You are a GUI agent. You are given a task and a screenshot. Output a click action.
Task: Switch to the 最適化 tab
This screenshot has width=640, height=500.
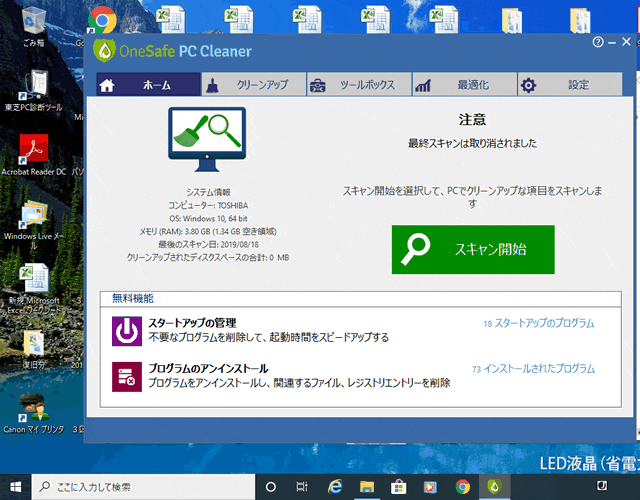(464, 84)
